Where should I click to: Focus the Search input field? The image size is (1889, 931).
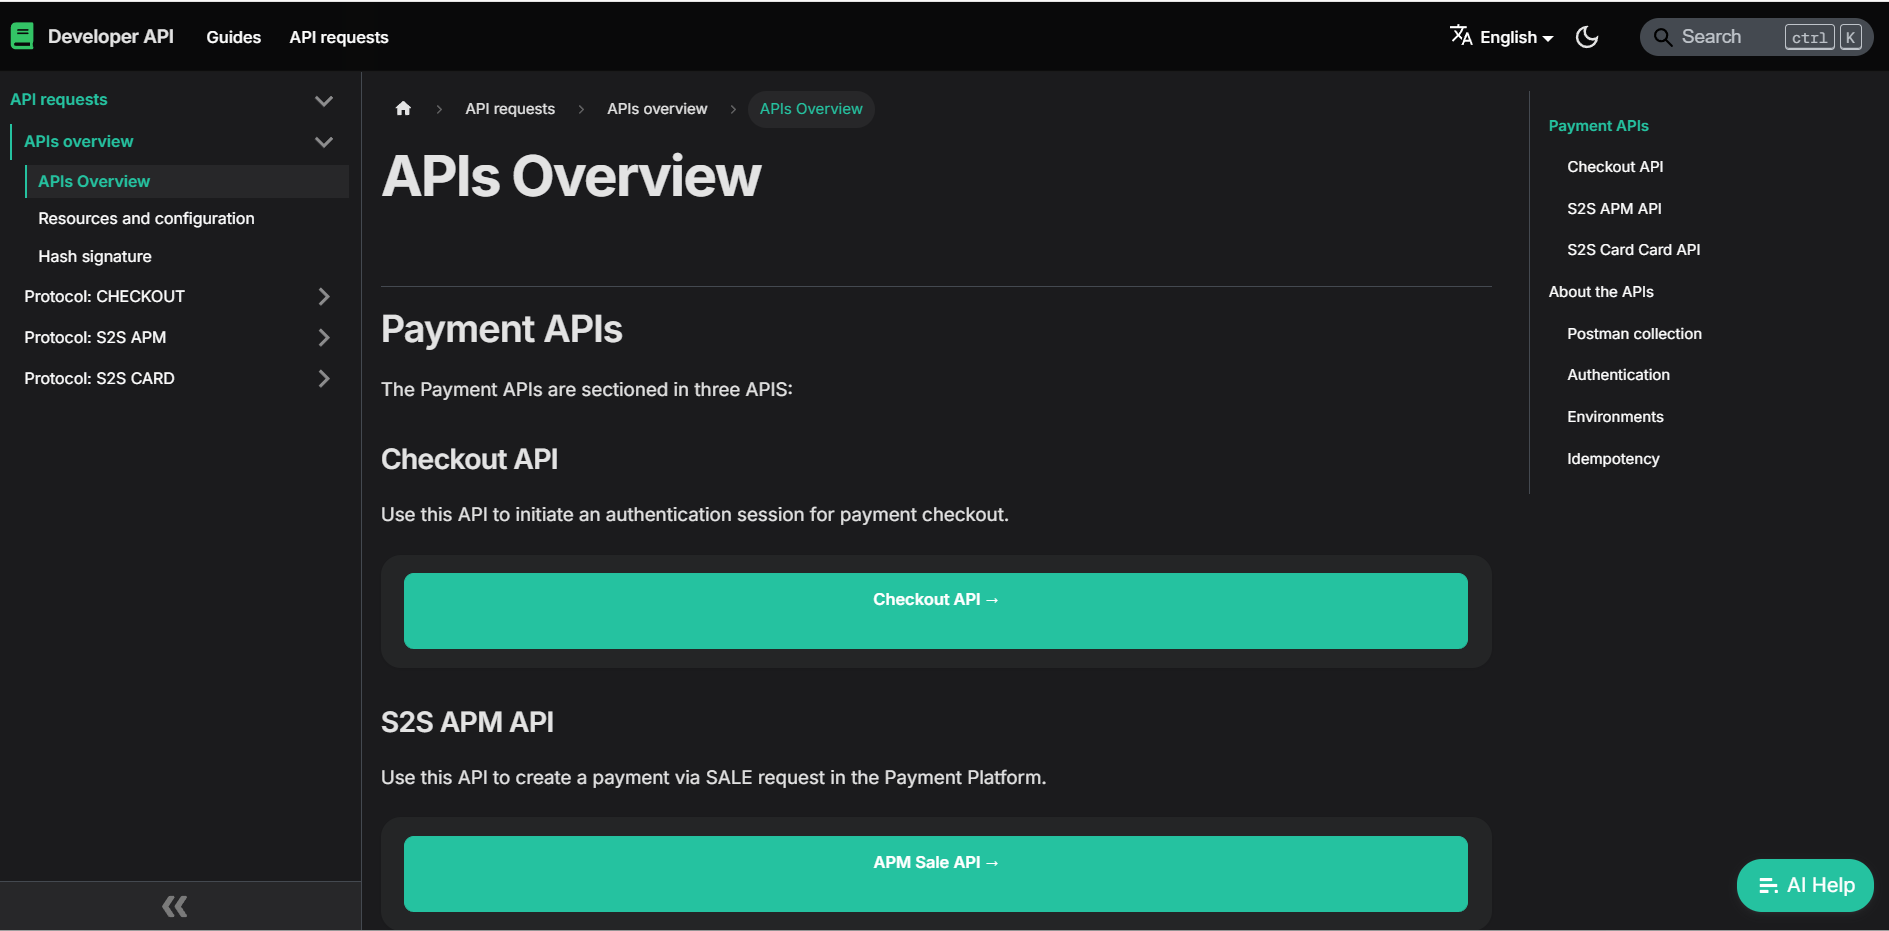tap(1756, 37)
